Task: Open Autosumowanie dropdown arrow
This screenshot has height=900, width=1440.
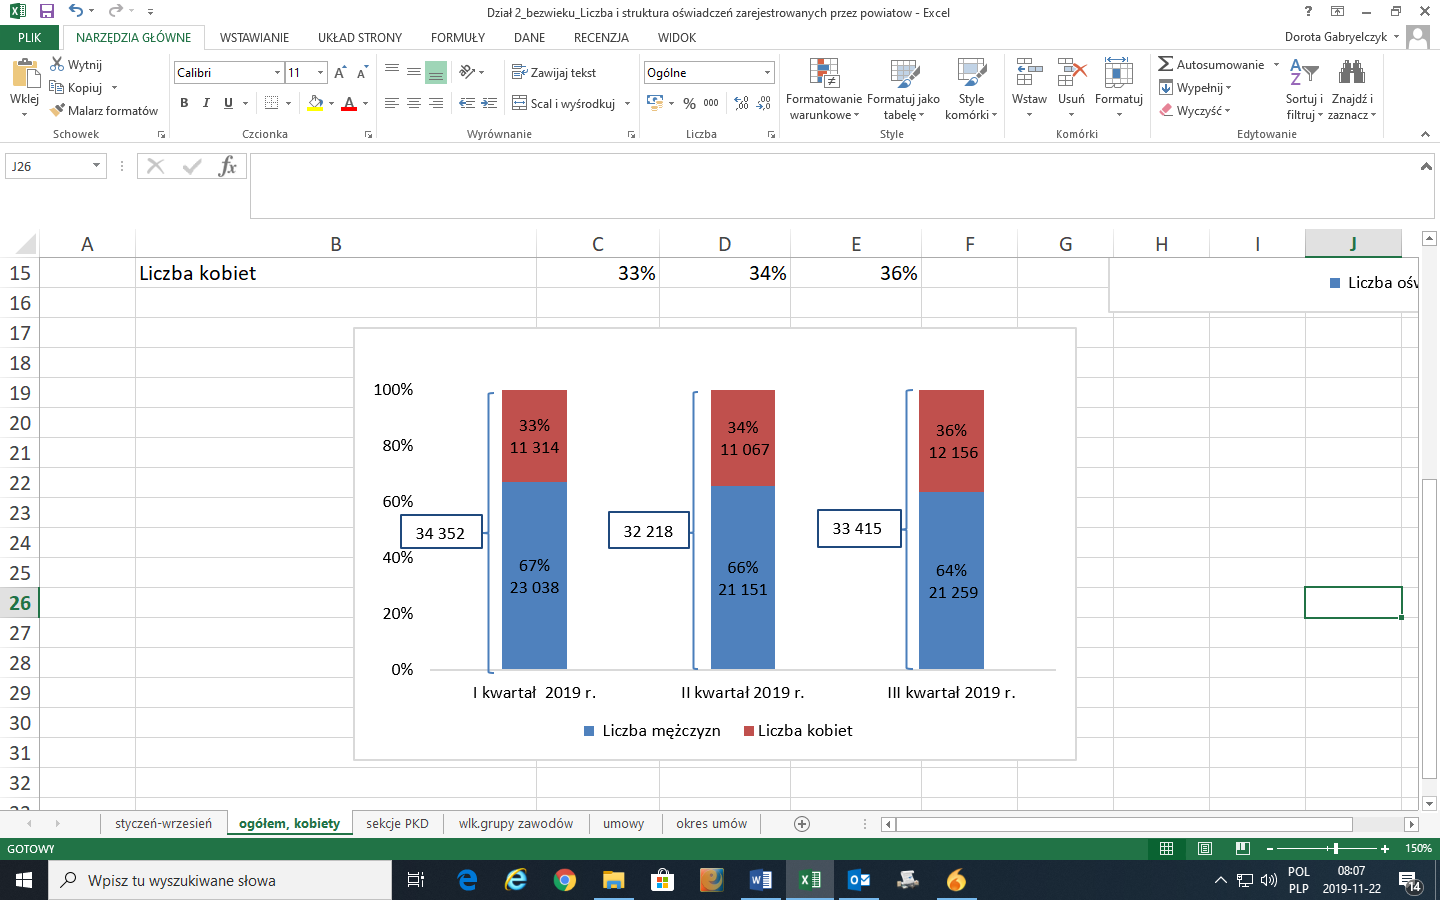Action: click(x=1276, y=65)
